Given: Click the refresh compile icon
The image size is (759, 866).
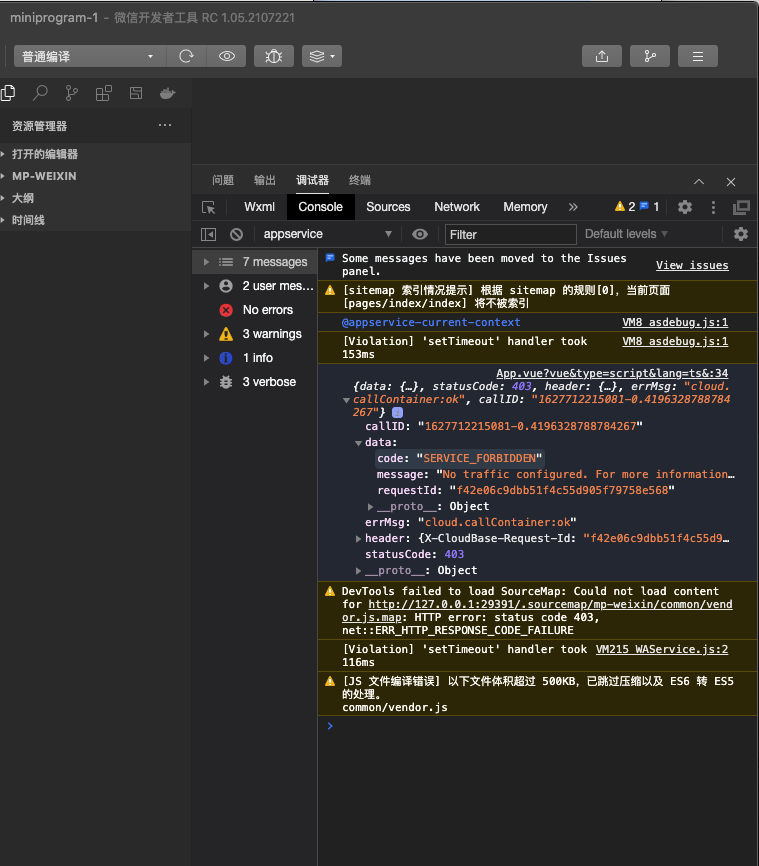Looking at the screenshot, I should [185, 56].
